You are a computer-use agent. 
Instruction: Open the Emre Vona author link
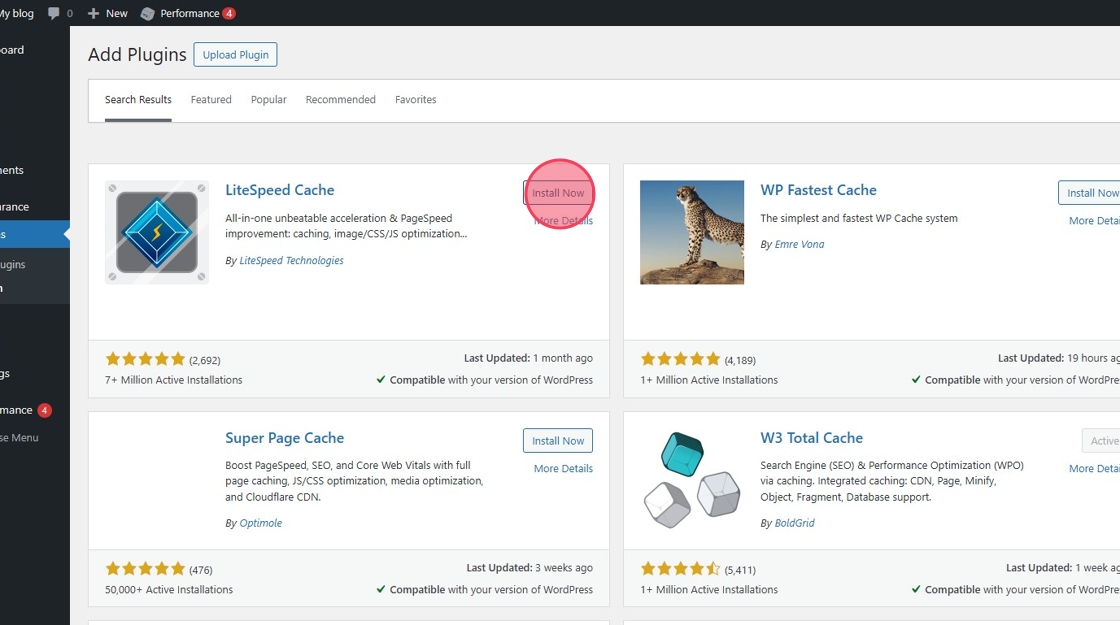coord(799,245)
